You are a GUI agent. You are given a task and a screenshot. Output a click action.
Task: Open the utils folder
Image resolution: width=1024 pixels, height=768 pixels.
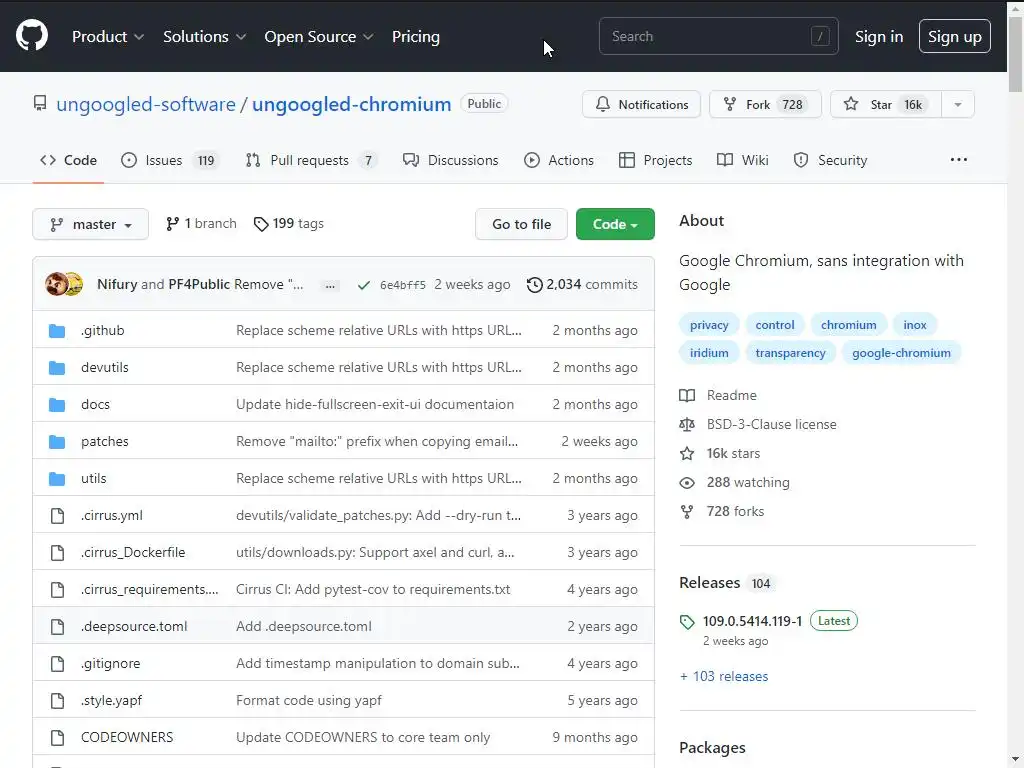click(x=93, y=478)
